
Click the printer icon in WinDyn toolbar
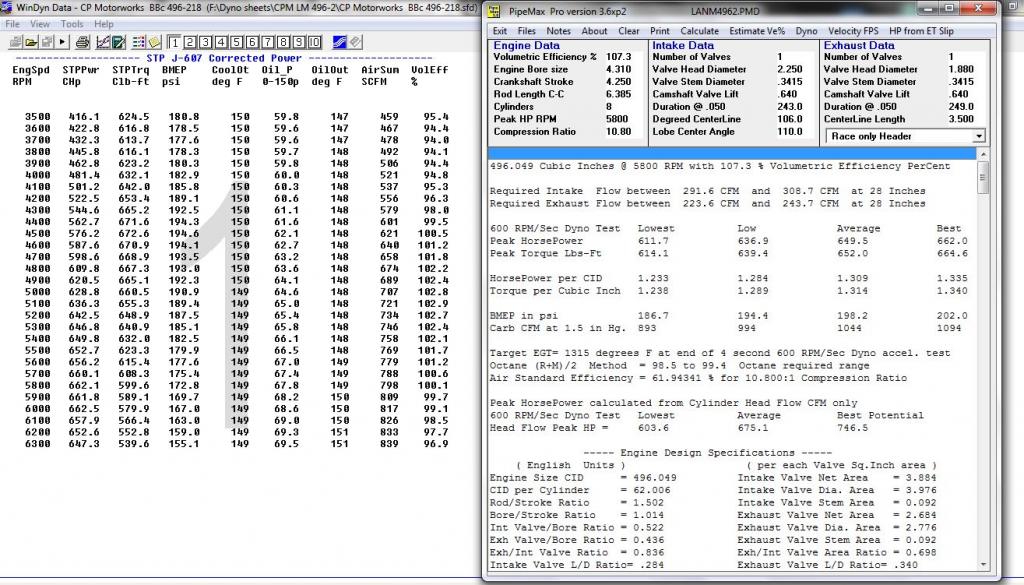82,42
